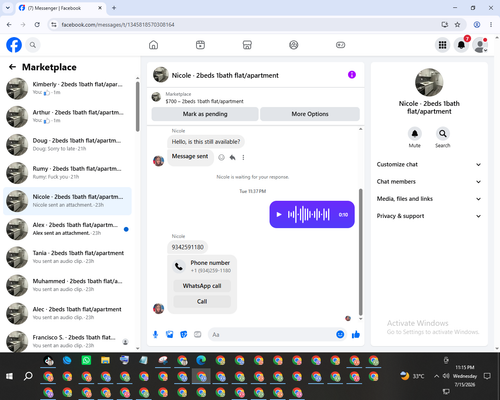Open Groups icon in top navigation
The height and width of the screenshot is (400, 500).
pos(294,45)
